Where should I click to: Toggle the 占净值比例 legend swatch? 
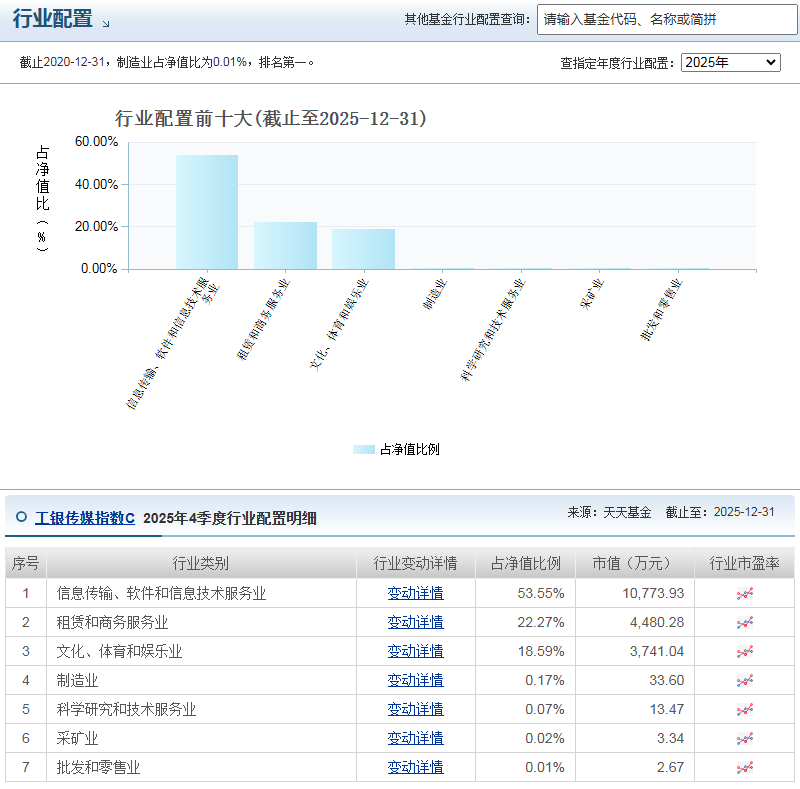pyautogui.click(x=364, y=450)
